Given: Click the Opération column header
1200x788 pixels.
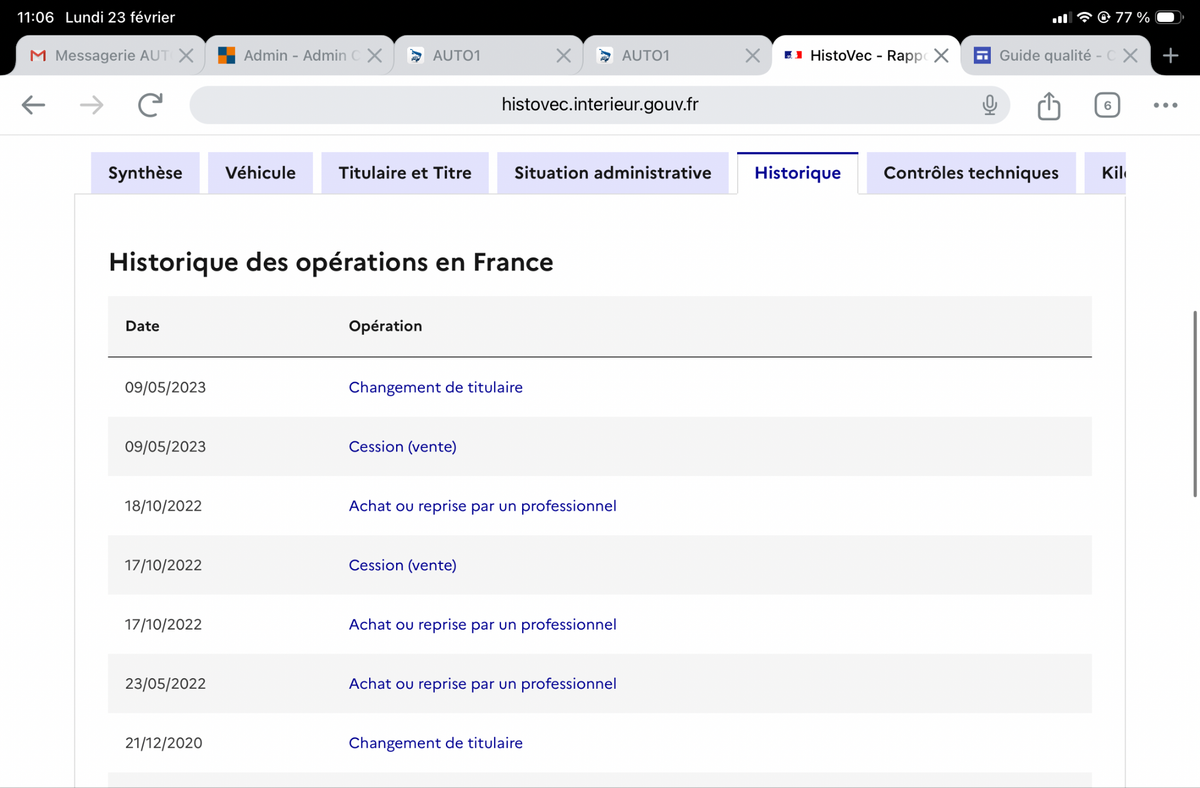Looking at the screenshot, I should (x=385, y=326).
